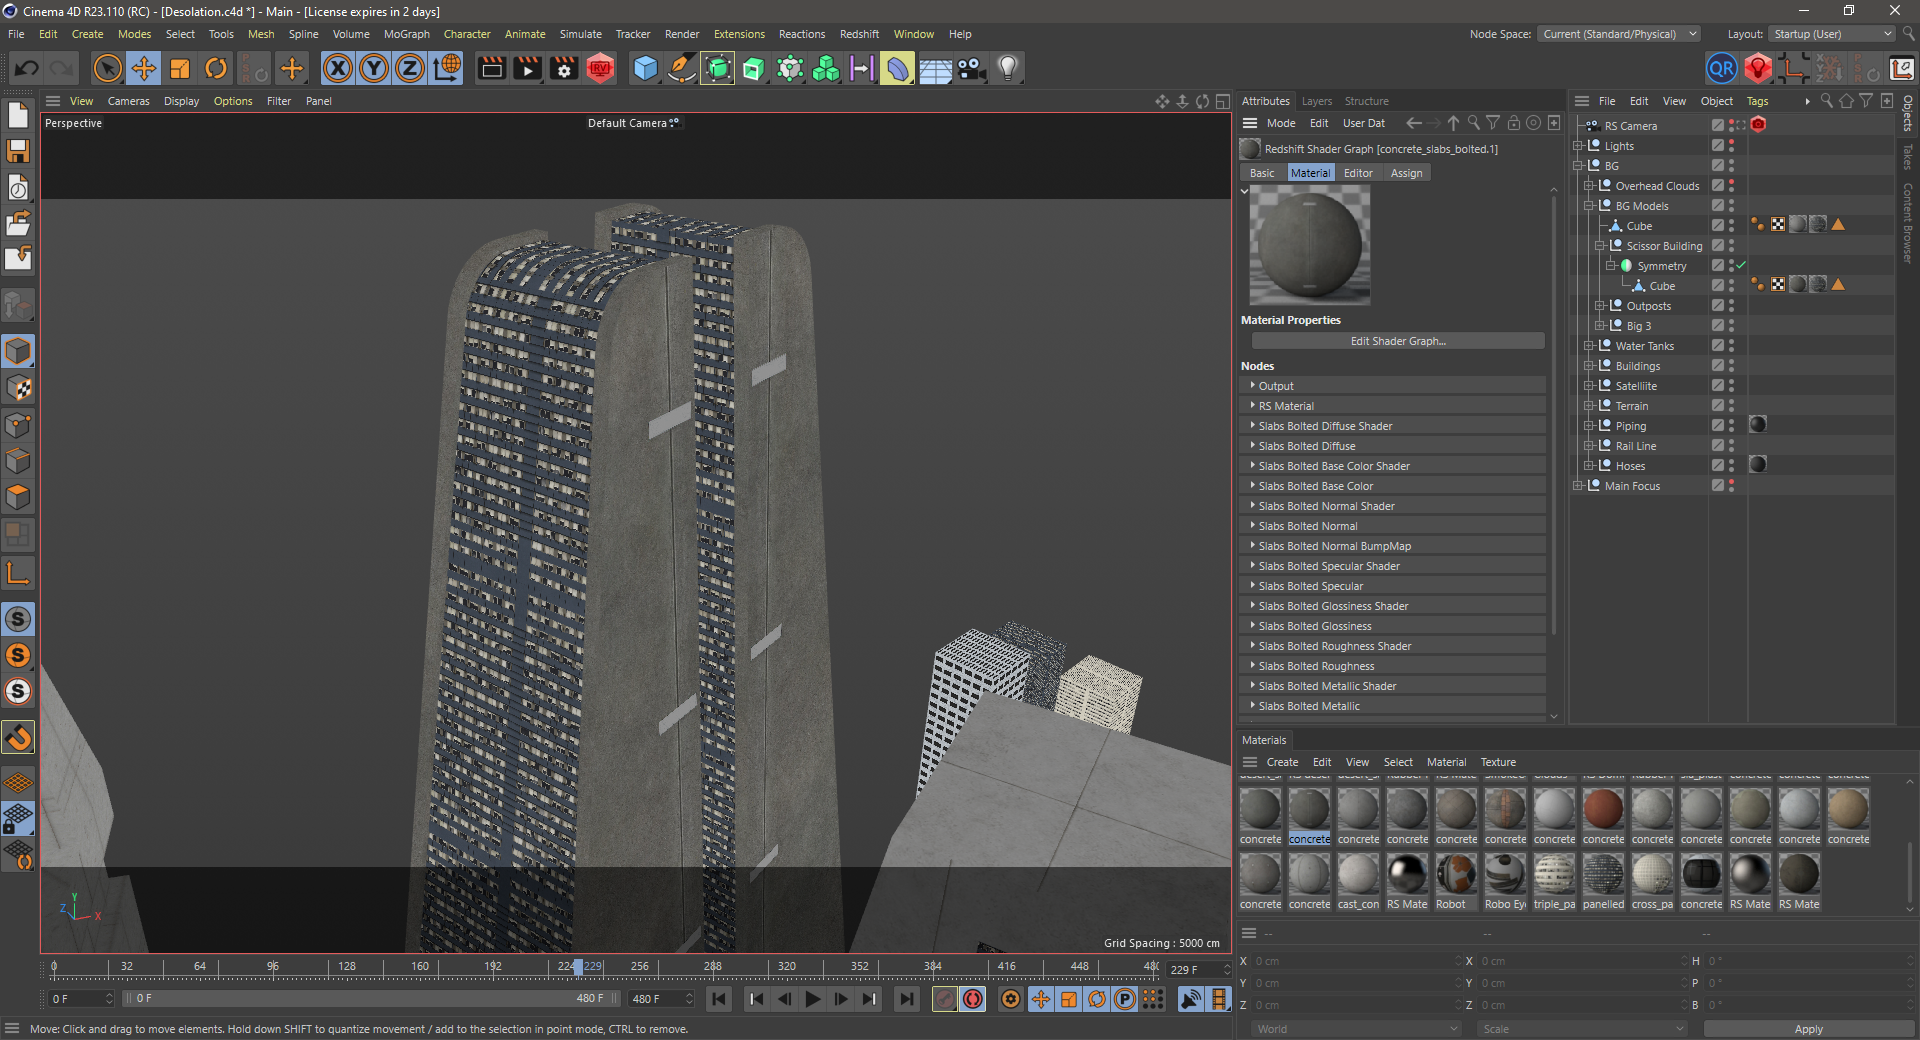Open Render to Picture Viewer icon

click(527, 68)
